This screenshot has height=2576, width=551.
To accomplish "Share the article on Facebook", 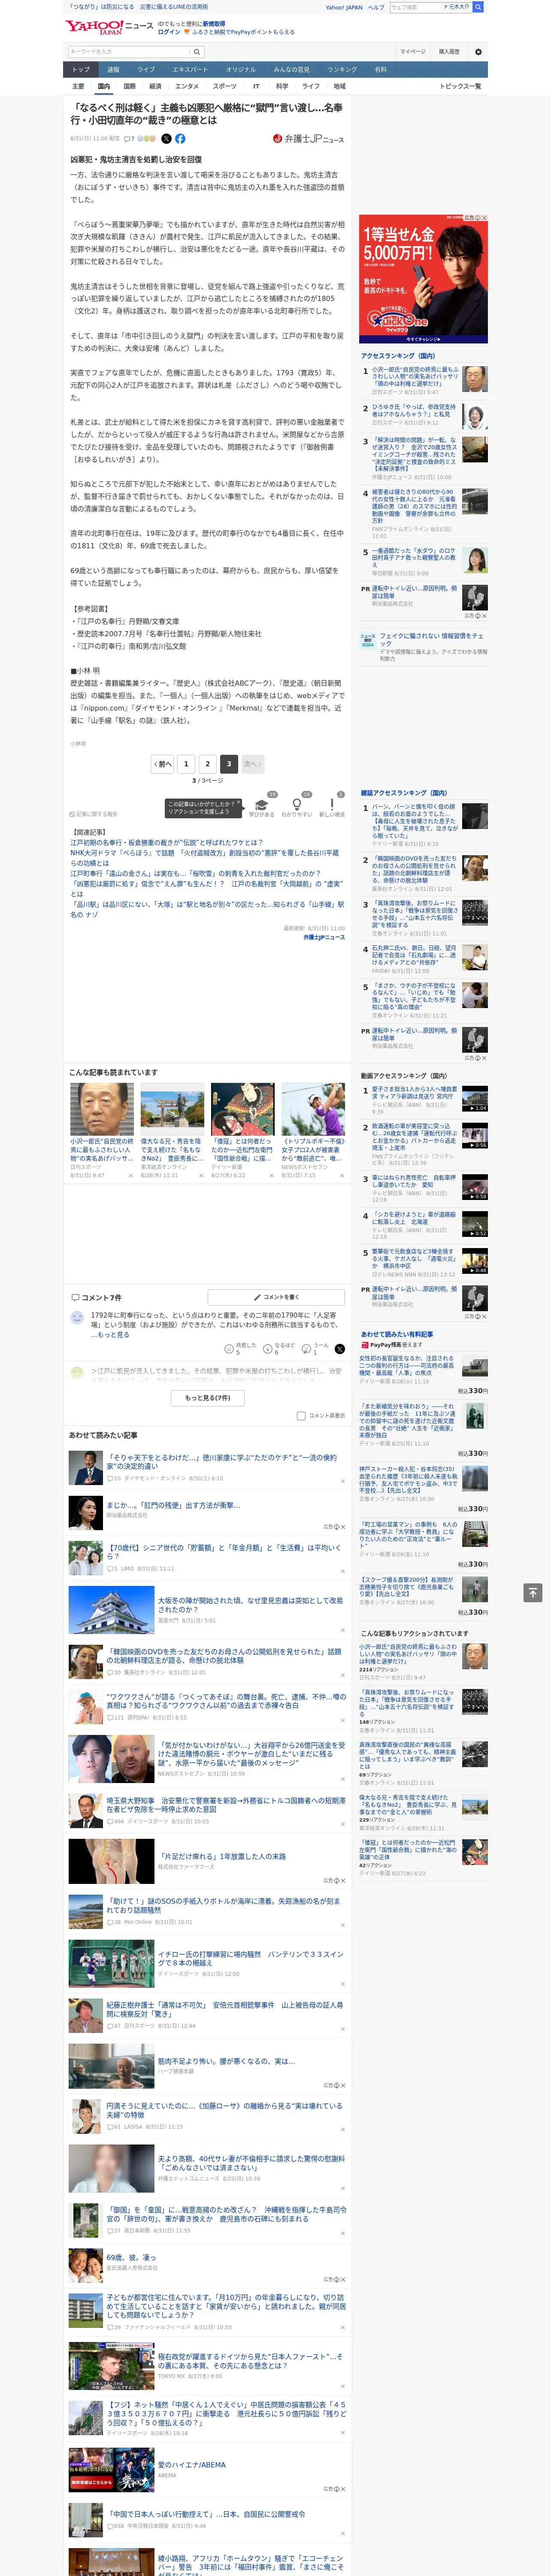I will pos(180,139).
